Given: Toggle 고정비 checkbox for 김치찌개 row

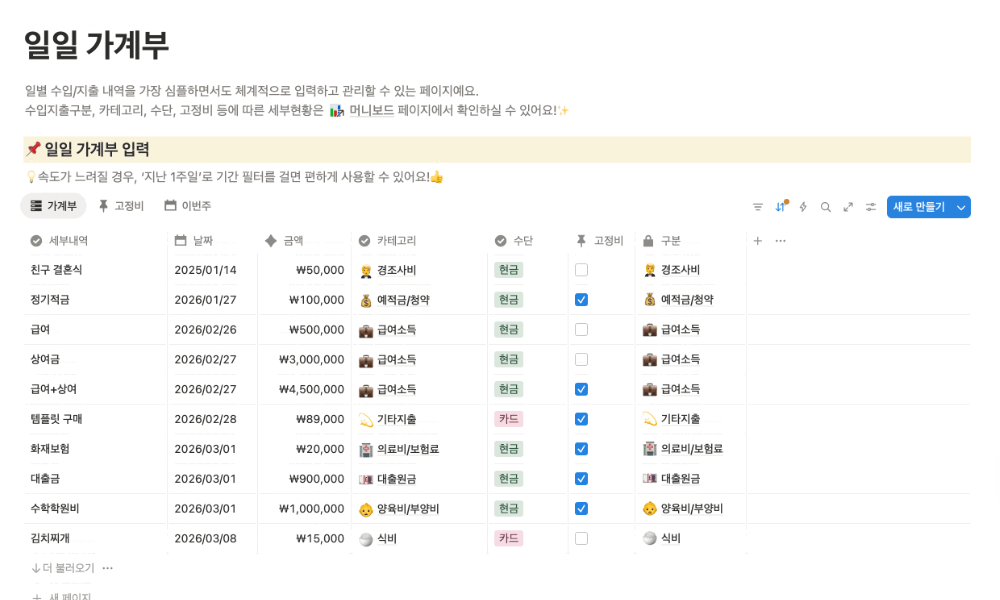Looking at the screenshot, I should pos(581,539).
